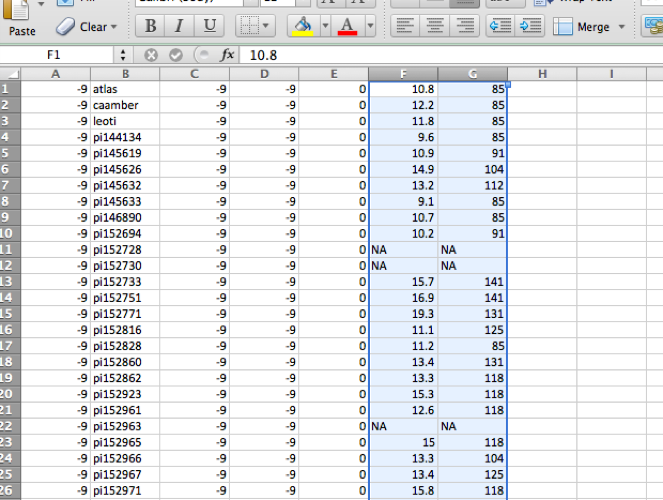Confirm entry with checkmark icon
Image resolution: width=663 pixels, height=500 pixels.
176,55
